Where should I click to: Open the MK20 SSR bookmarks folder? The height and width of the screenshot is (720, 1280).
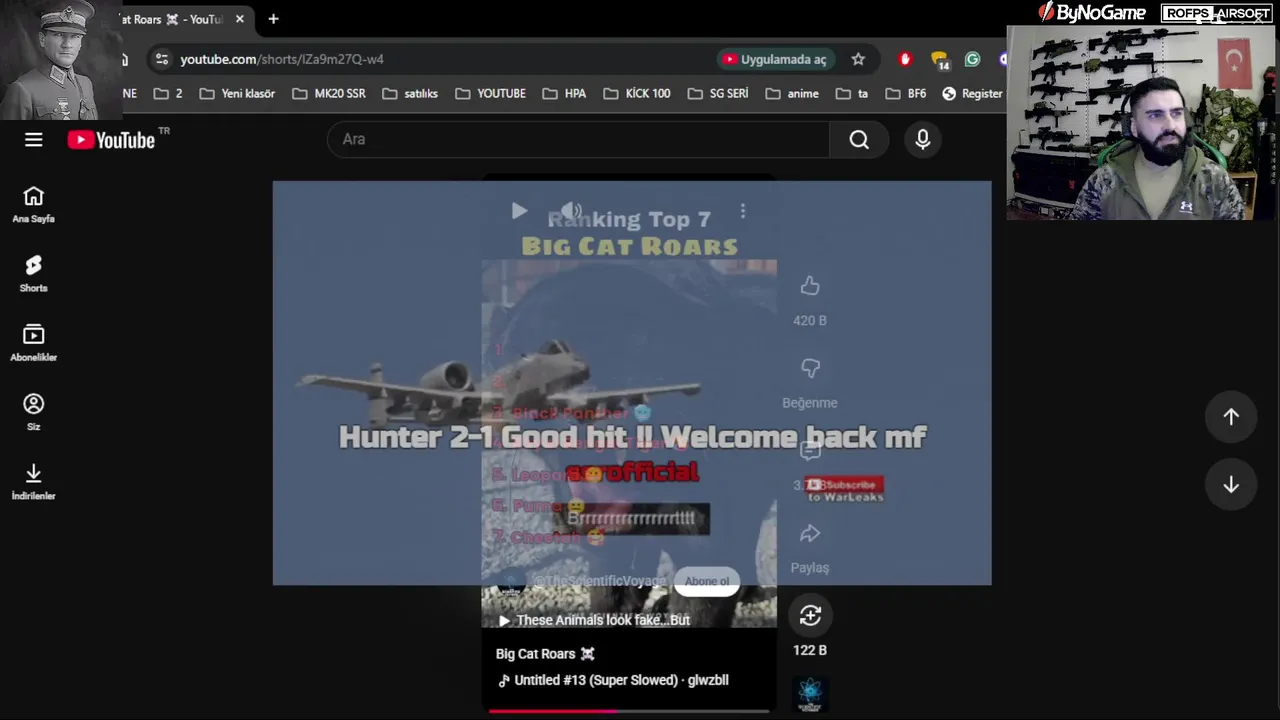[x=329, y=93]
